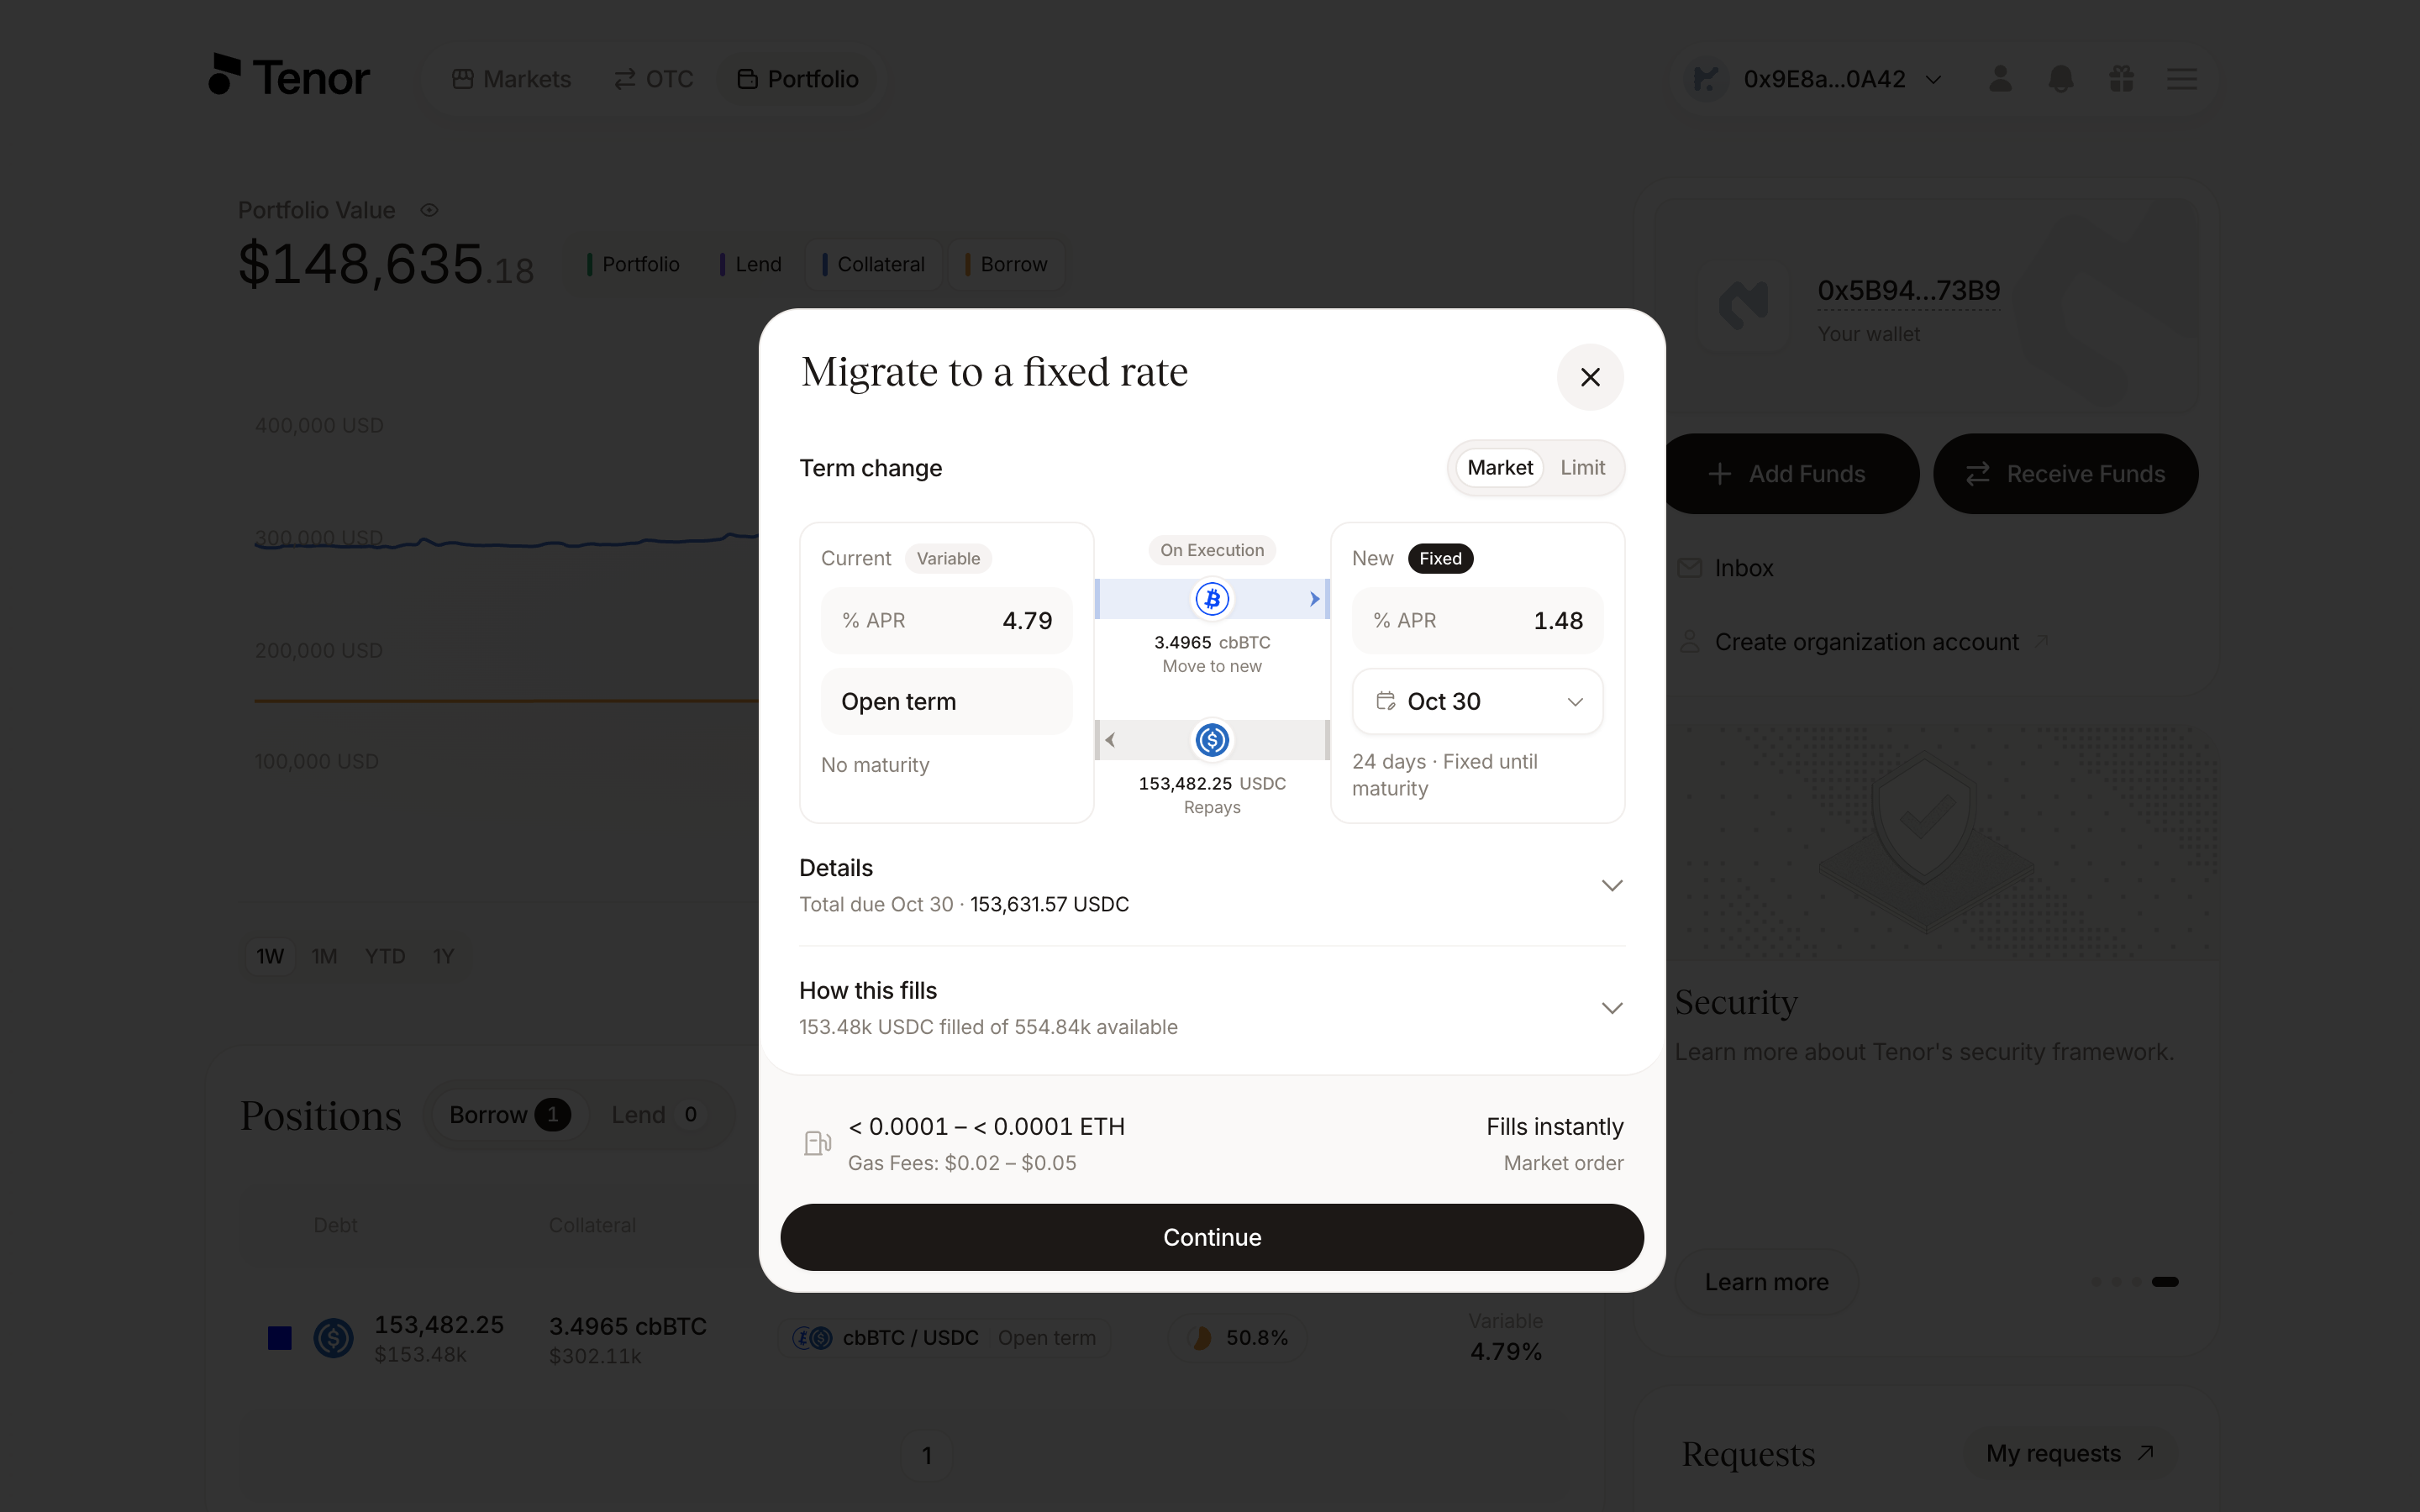This screenshot has height=1512, width=2420.
Task: Click the OTC swap arrows icon
Action: click(x=625, y=79)
